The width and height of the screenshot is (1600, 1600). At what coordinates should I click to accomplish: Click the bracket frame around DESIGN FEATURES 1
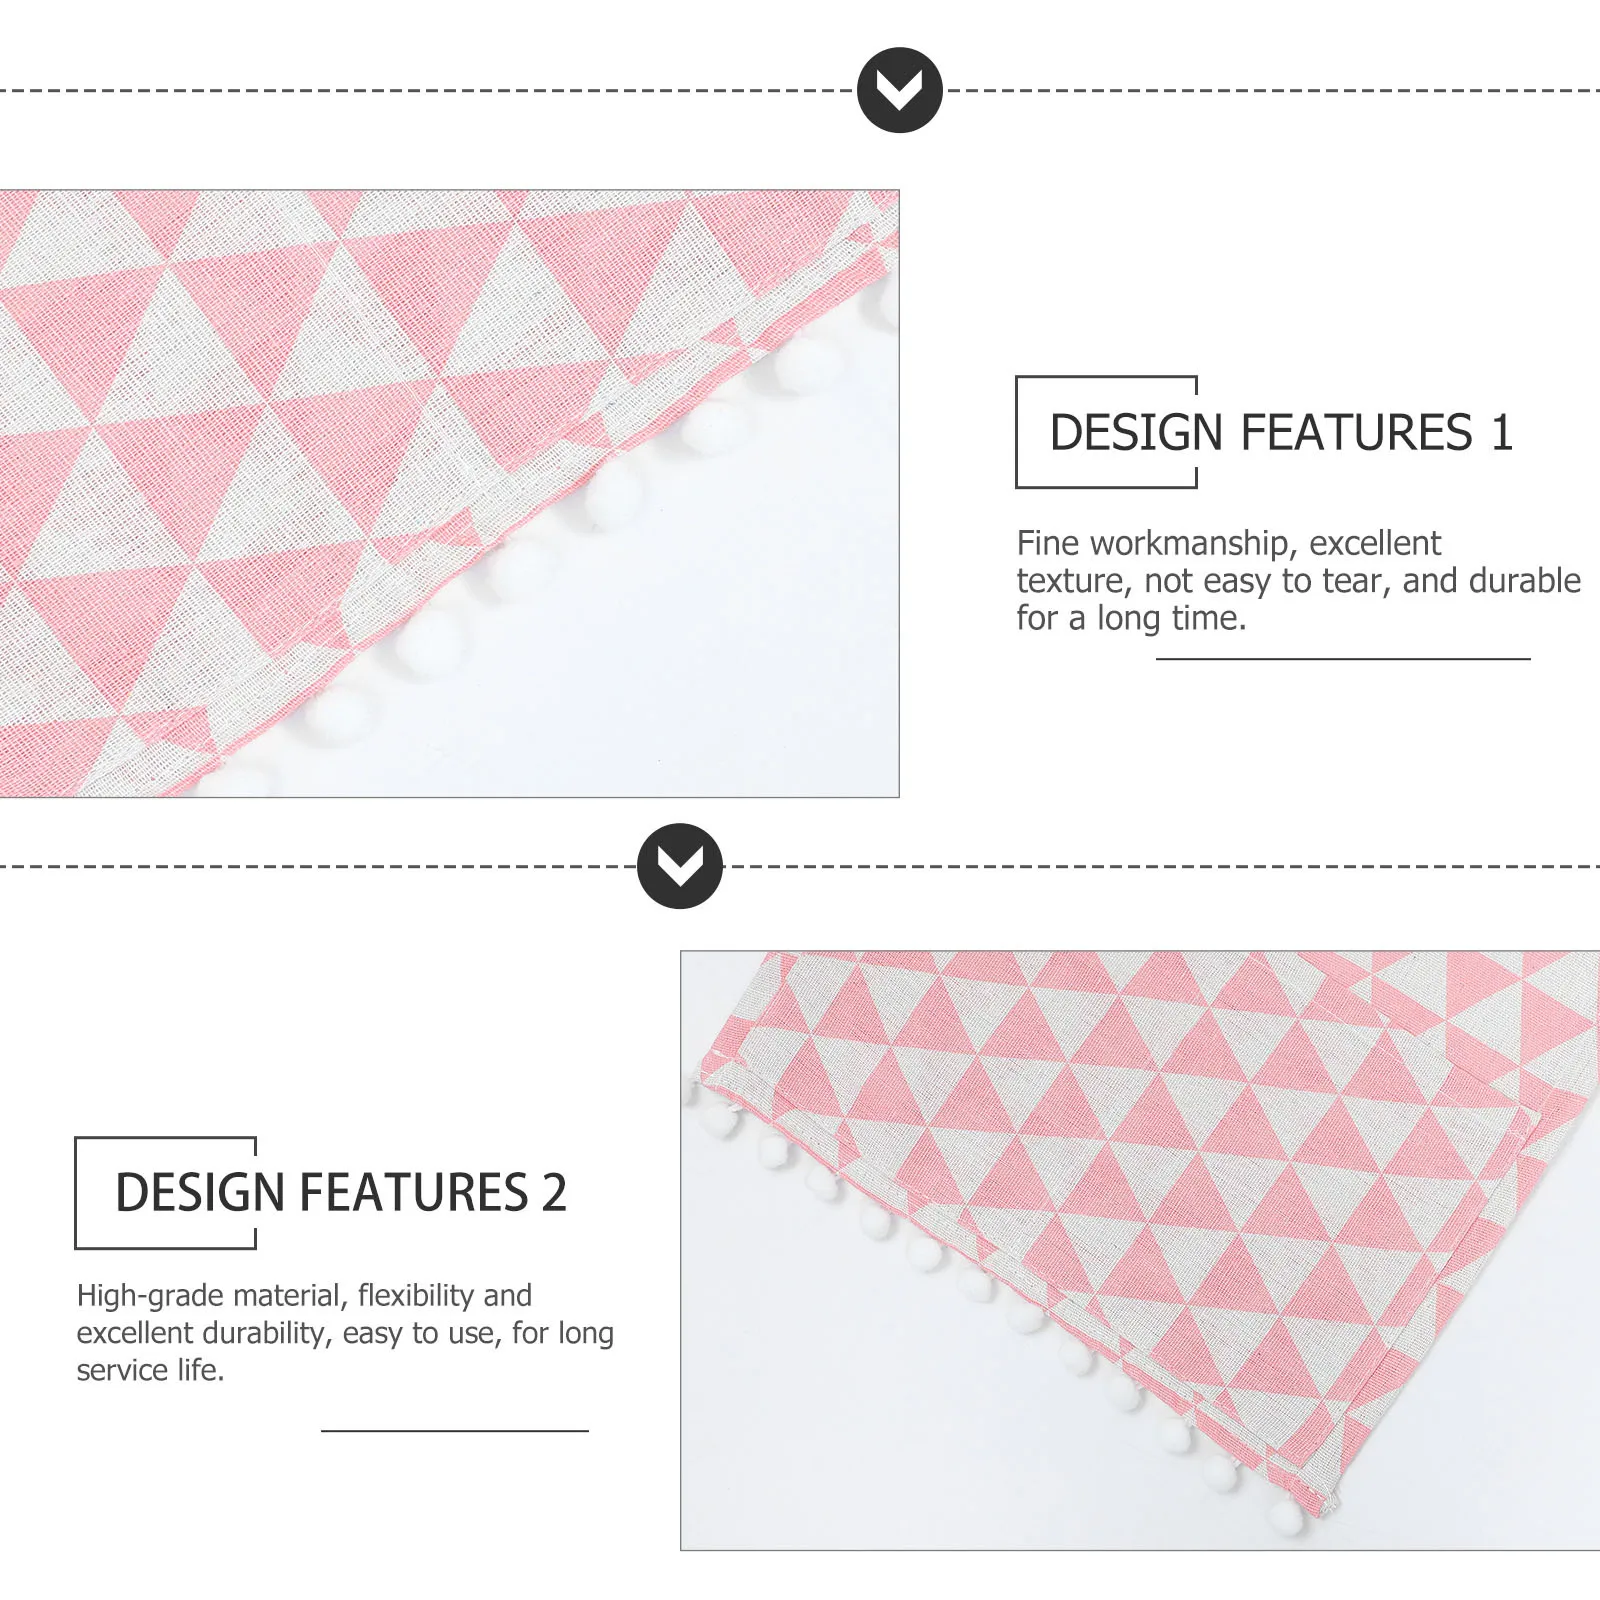tap(1106, 432)
